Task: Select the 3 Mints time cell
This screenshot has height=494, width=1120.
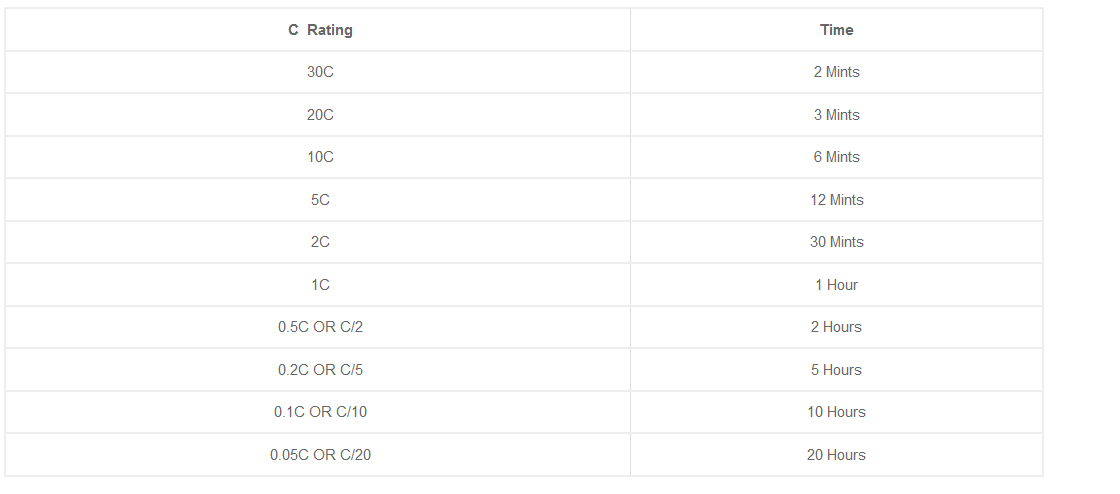Action: (x=836, y=115)
